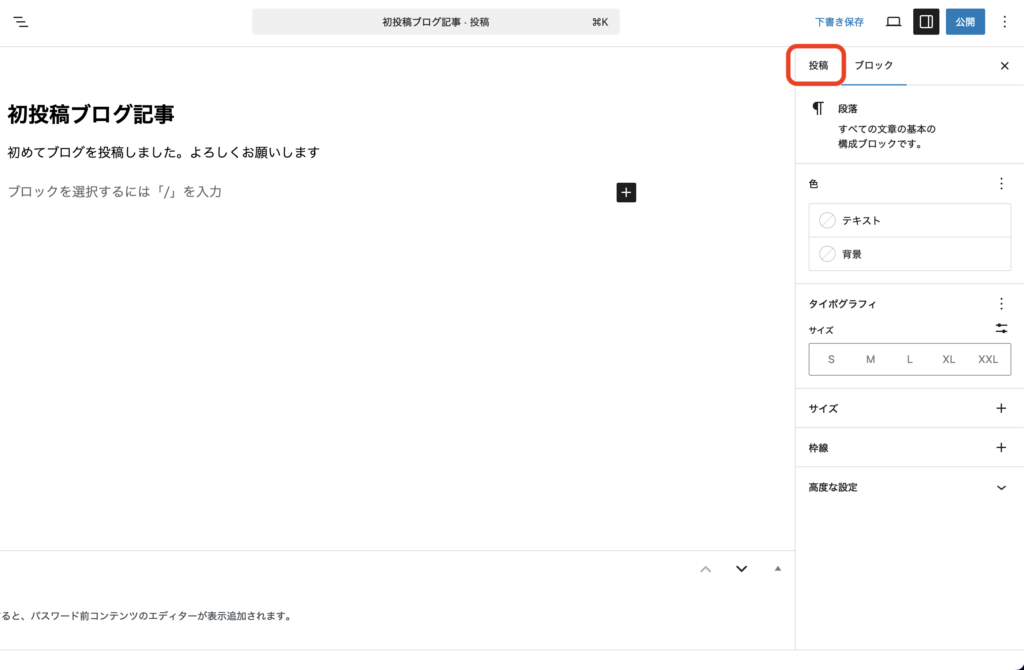
Task: Click the 公開 publish button
Action: [965, 22]
